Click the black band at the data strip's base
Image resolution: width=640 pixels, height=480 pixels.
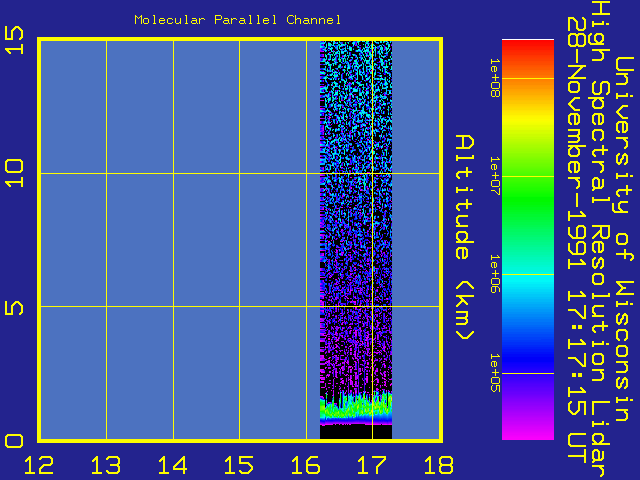pos(356,432)
